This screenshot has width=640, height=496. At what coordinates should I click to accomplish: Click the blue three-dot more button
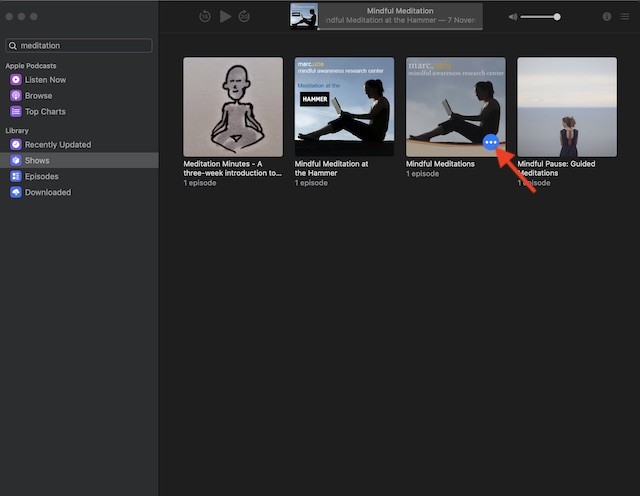point(490,142)
